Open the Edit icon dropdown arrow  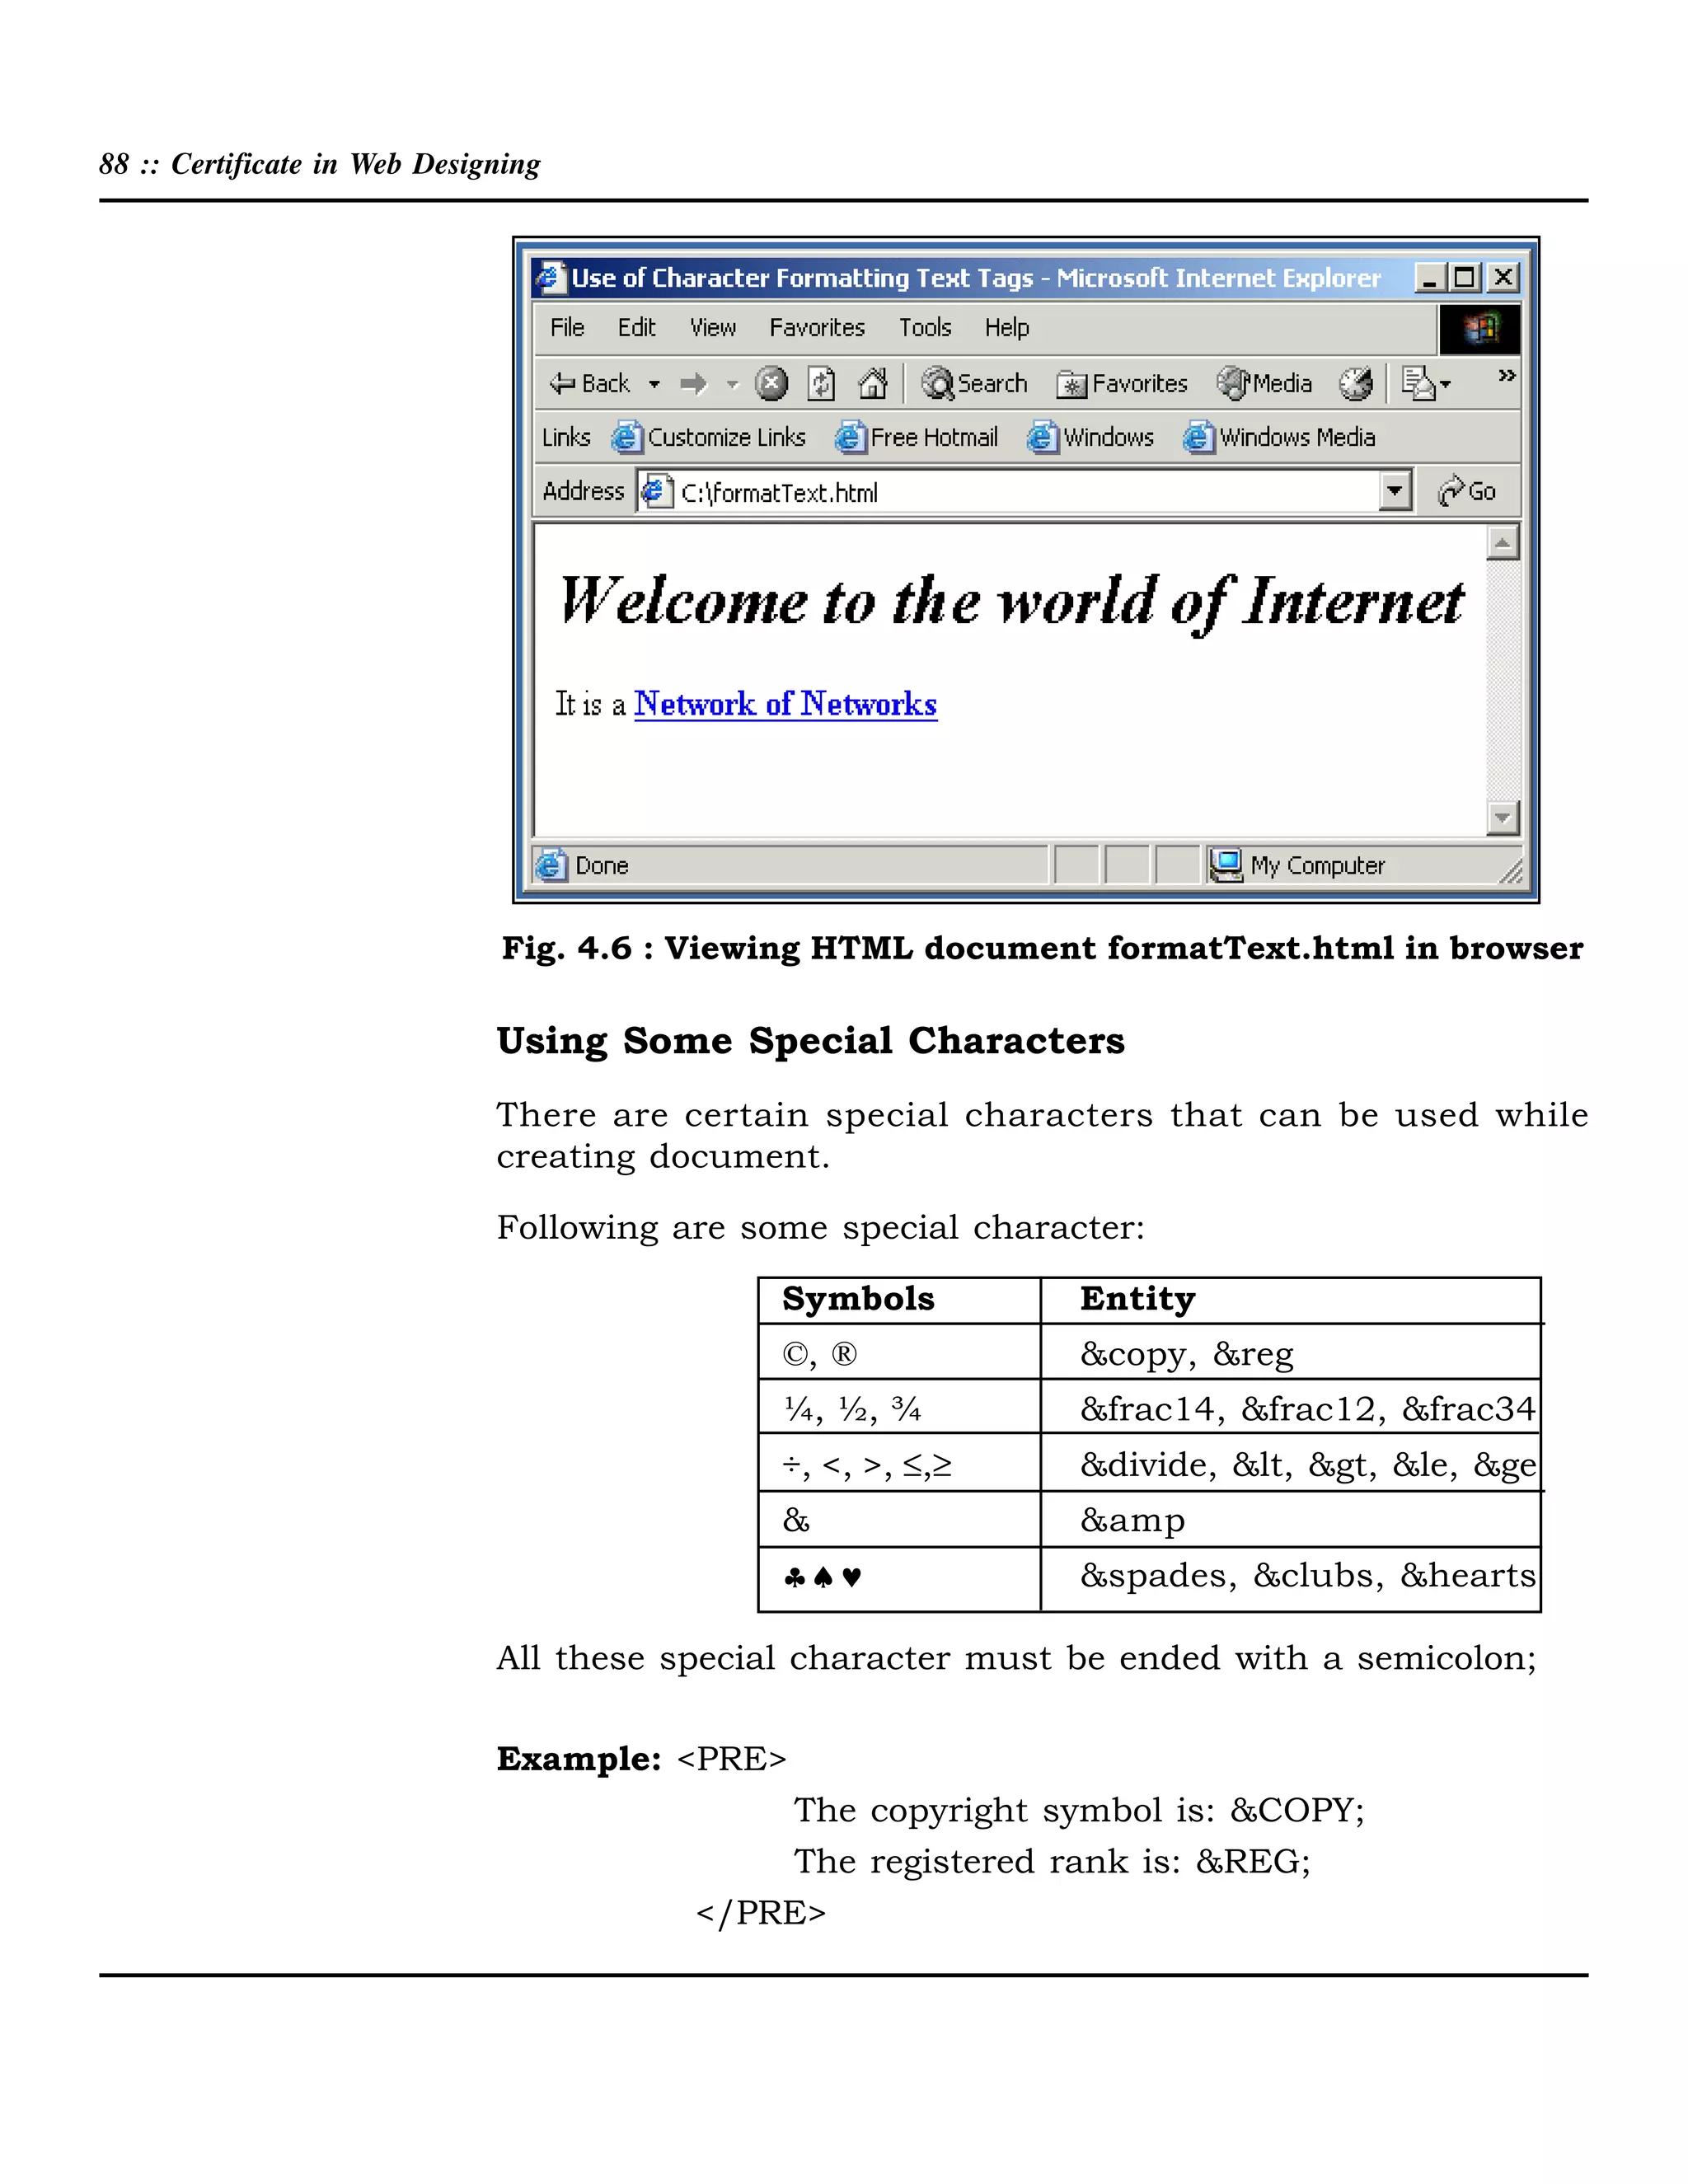point(1445,384)
